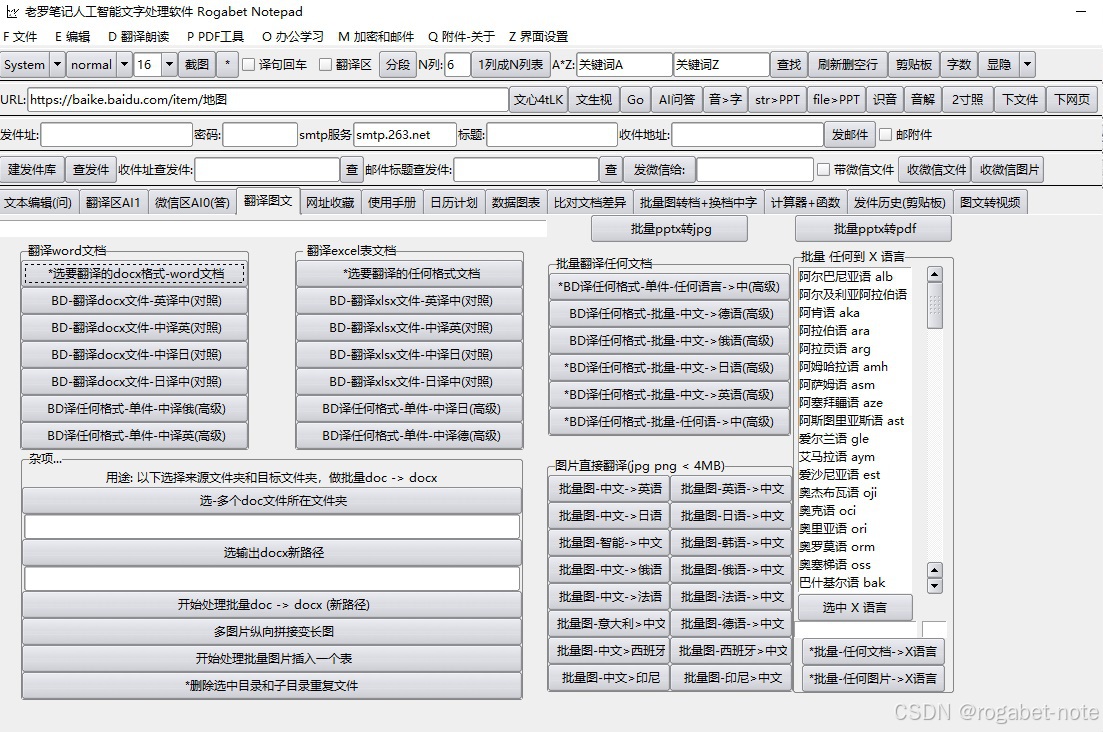Open the font size 16 dropdown arrow
The width and height of the screenshot is (1103, 732).
169,65
